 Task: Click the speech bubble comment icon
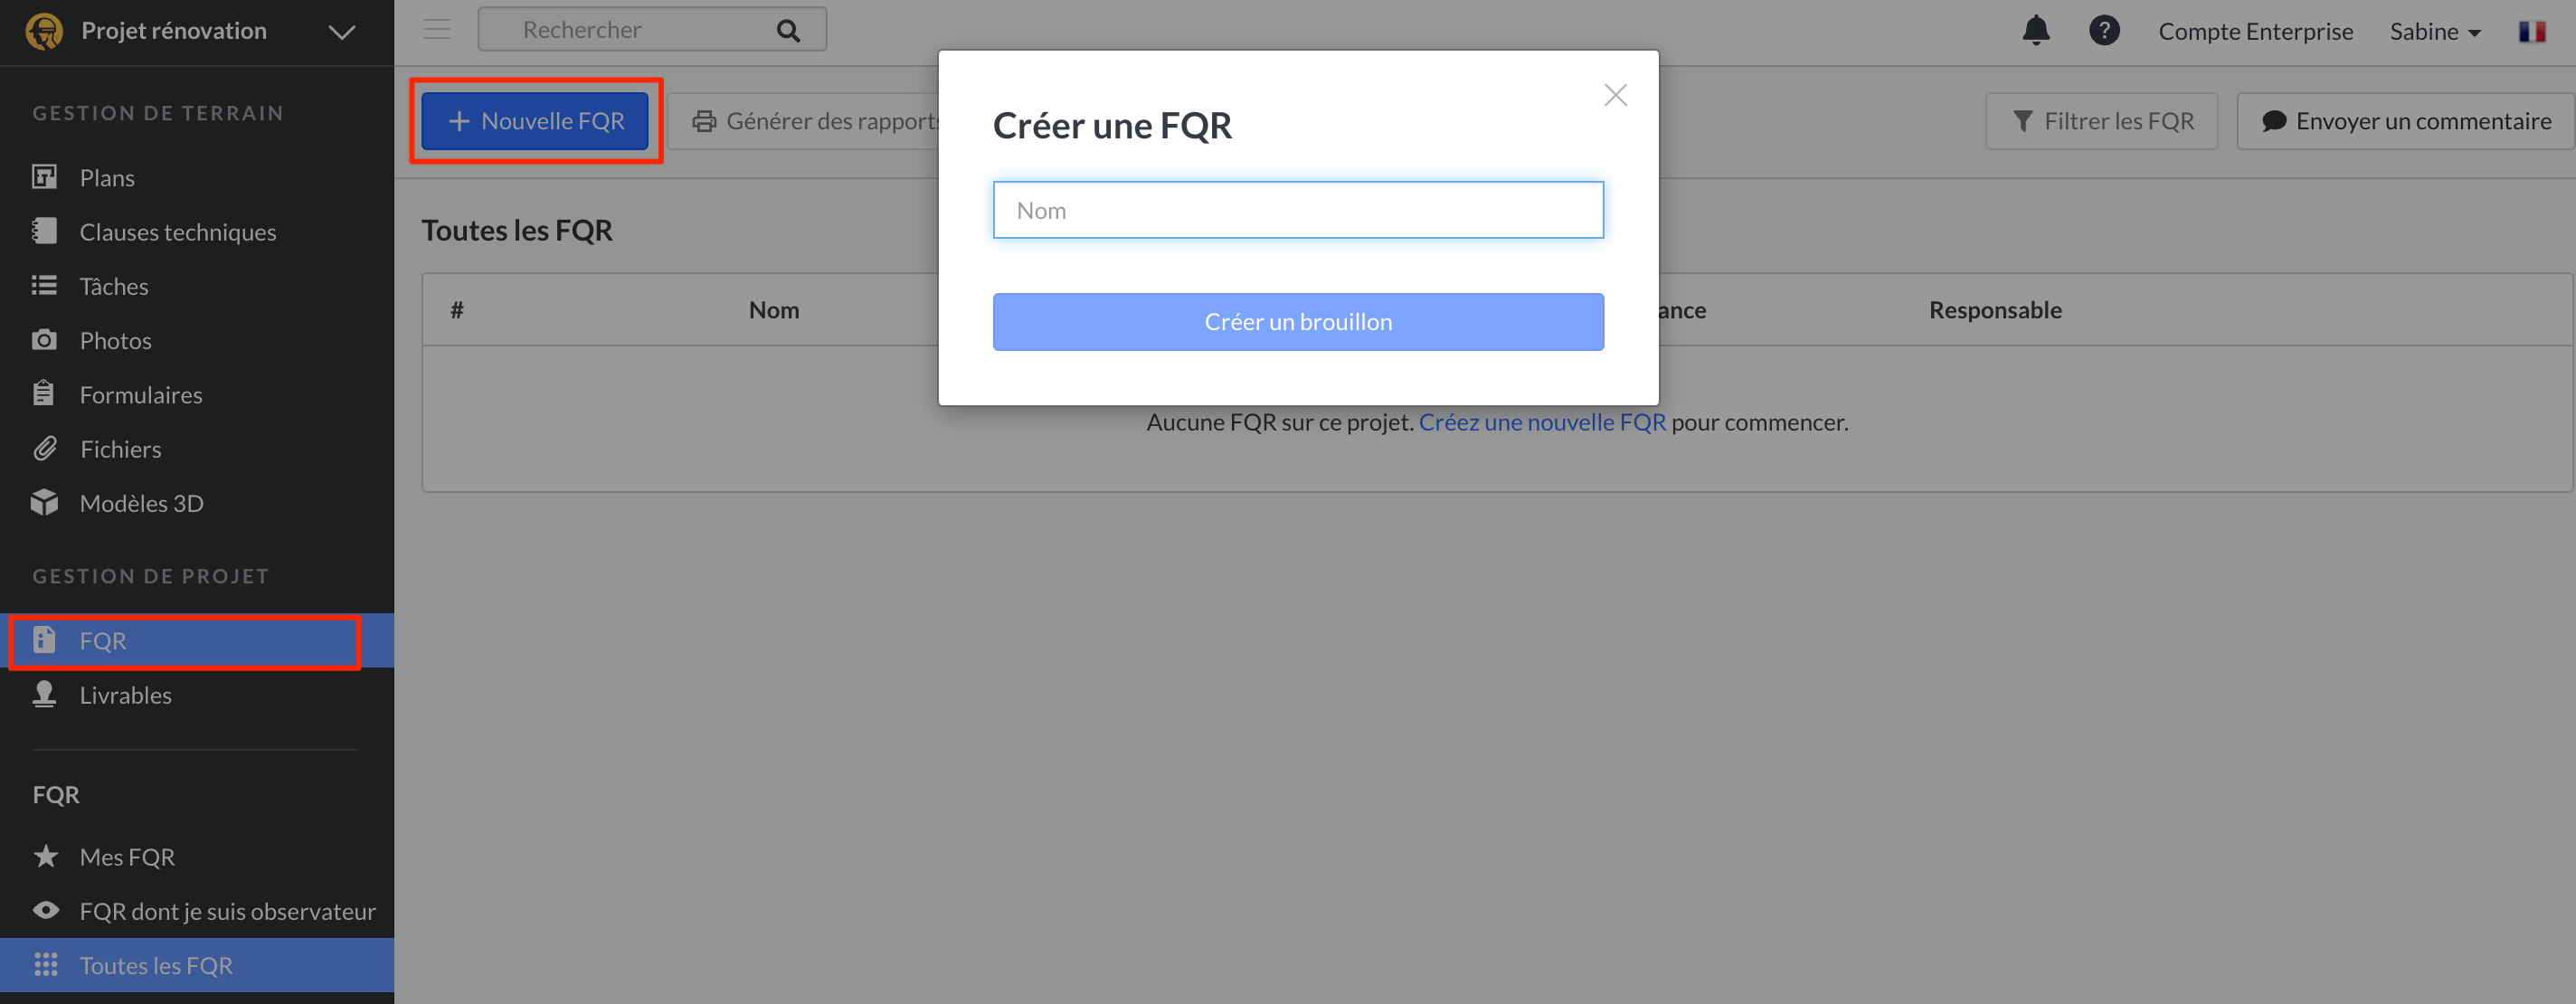tap(2274, 121)
